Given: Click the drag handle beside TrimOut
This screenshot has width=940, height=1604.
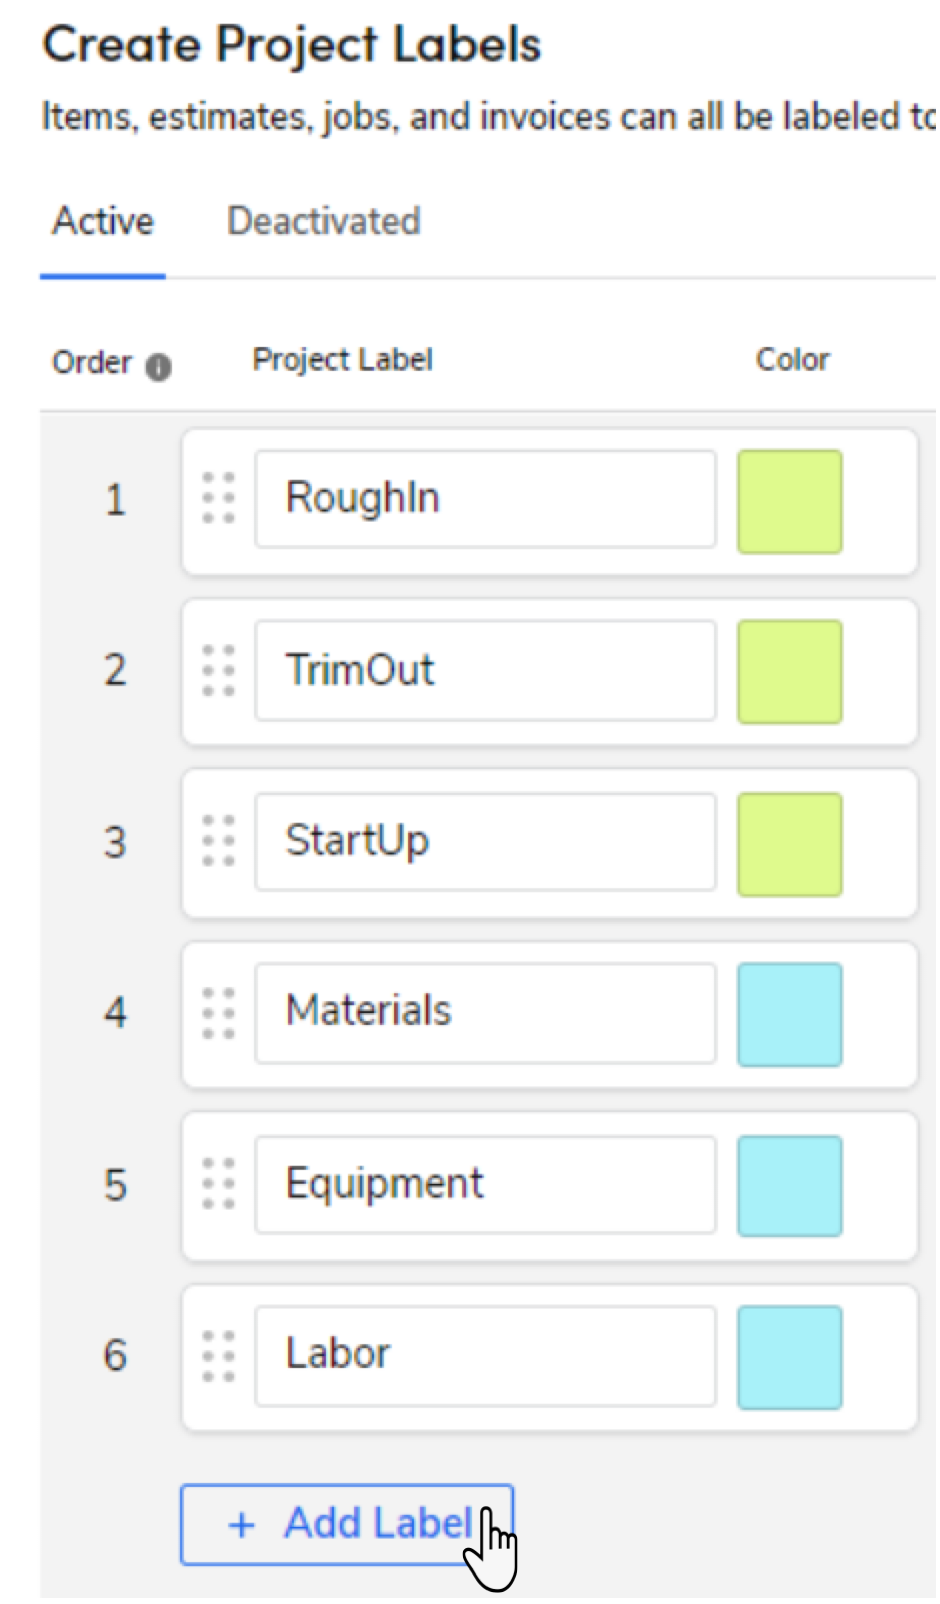Looking at the screenshot, I should [x=218, y=671].
